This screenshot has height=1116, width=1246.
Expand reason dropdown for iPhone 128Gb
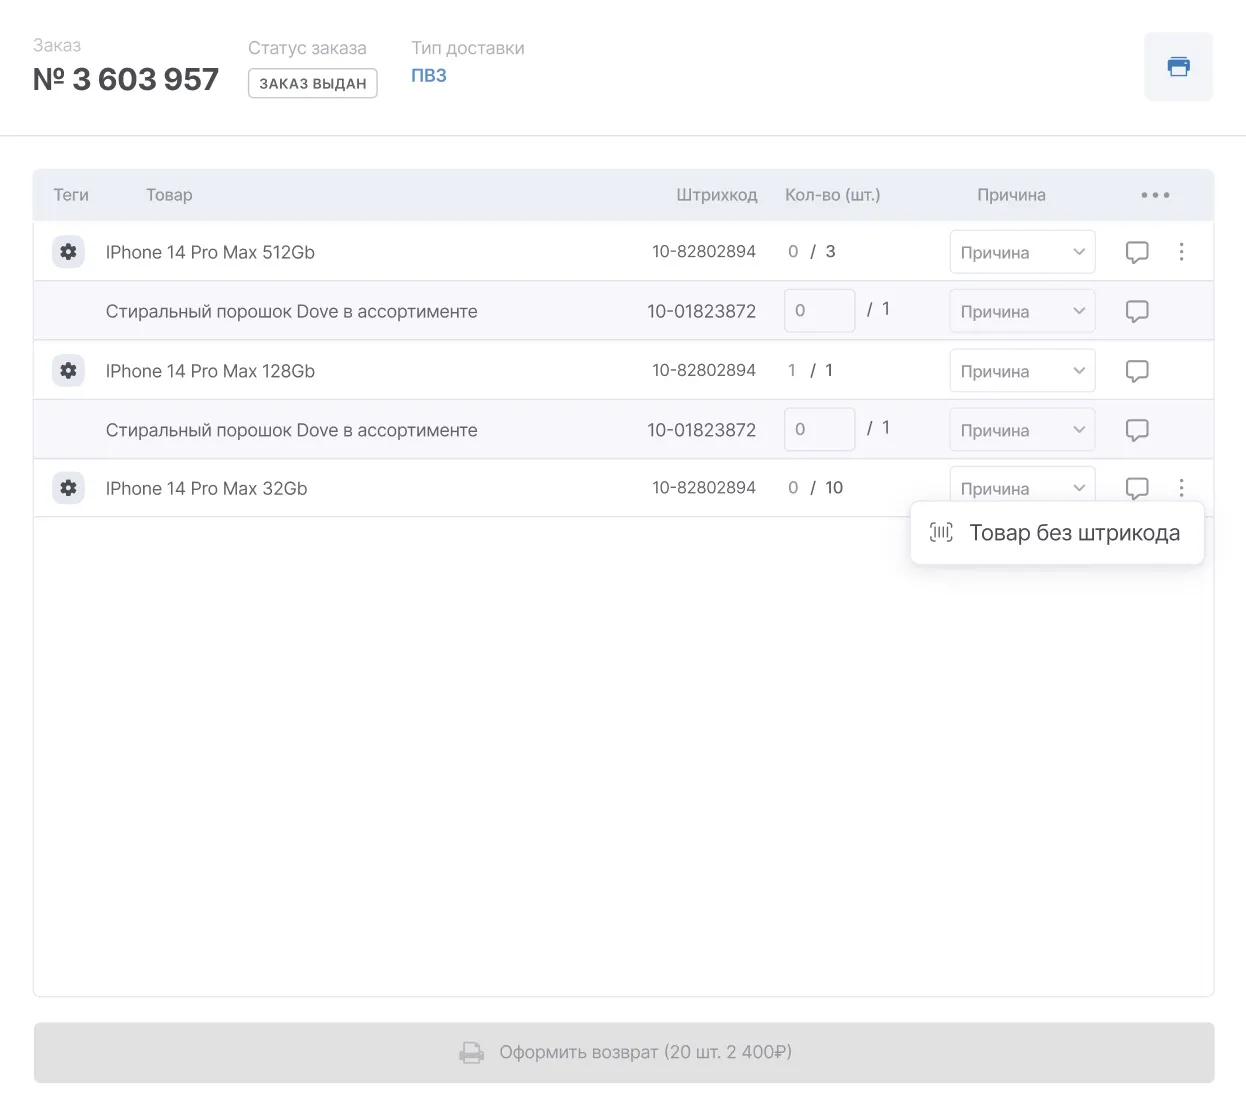coord(1022,371)
